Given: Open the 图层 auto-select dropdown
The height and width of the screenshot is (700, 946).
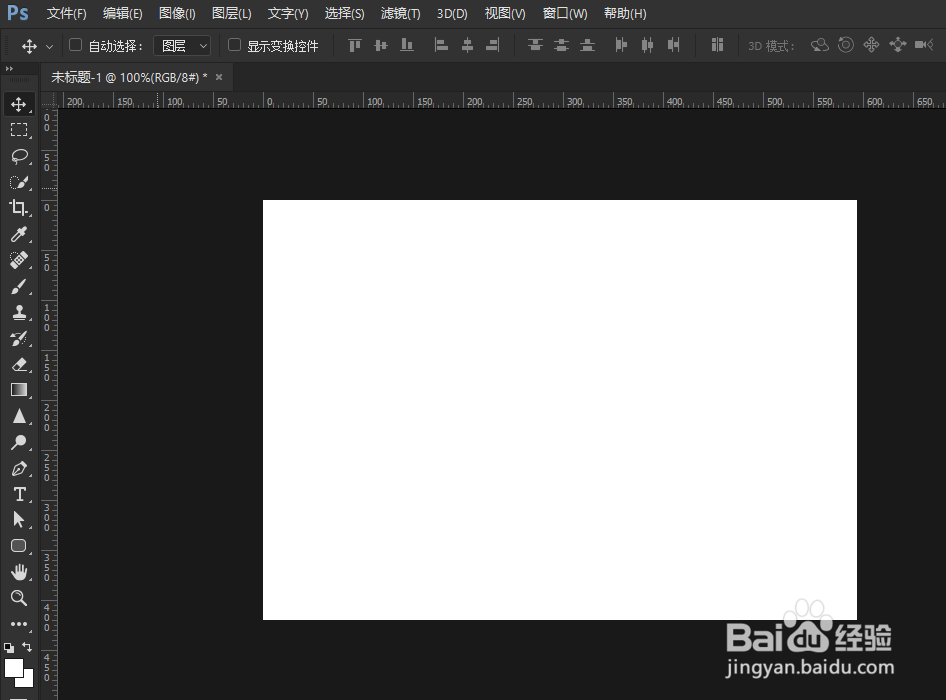Looking at the screenshot, I should point(182,46).
